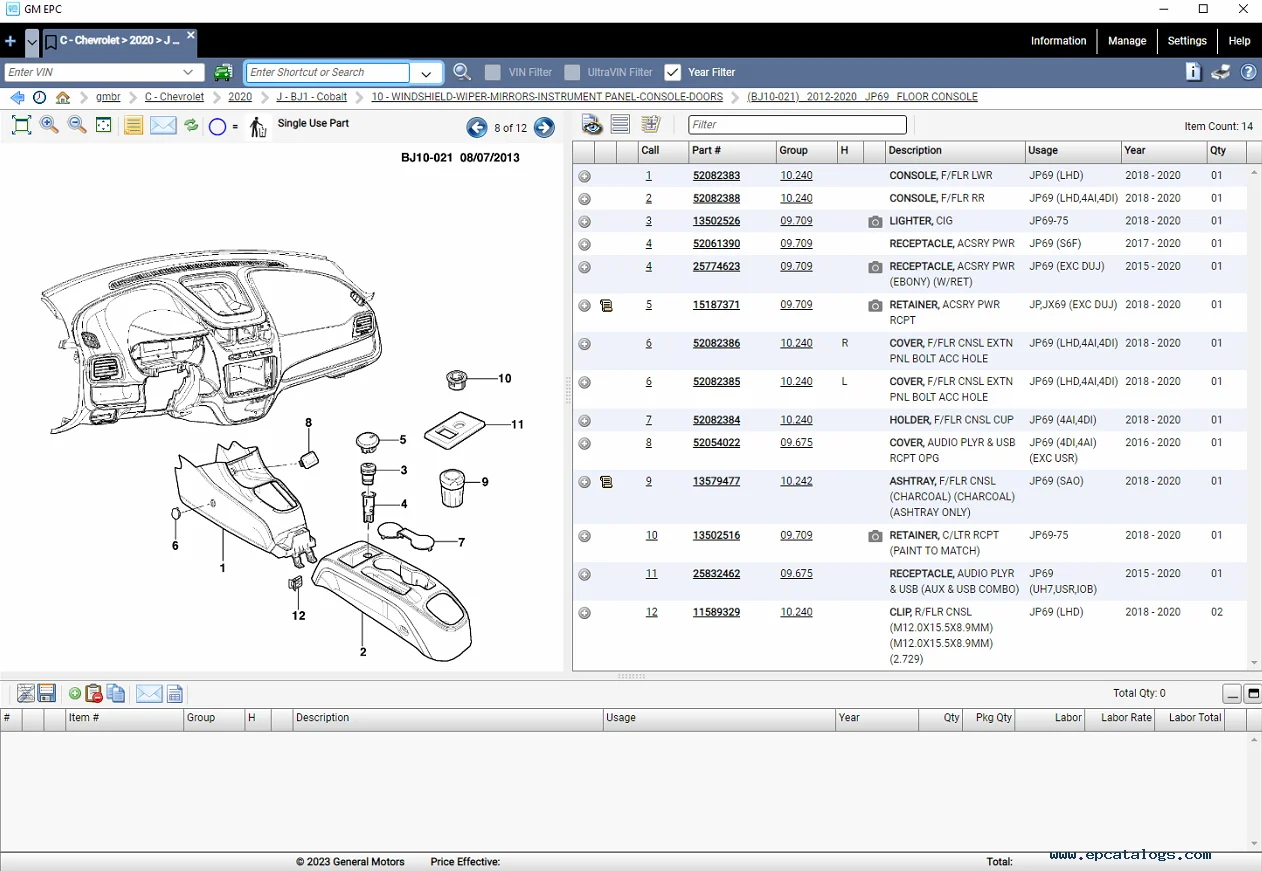Image resolution: width=1262 pixels, height=871 pixels.
Task: Add a new tab with the plus button
Action: [11, 41]
